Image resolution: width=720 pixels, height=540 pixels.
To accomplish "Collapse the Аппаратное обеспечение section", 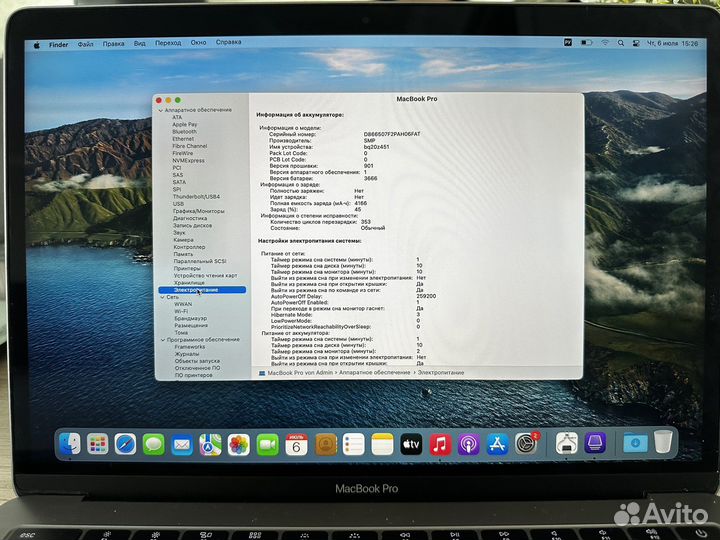I will pos(161,111).
